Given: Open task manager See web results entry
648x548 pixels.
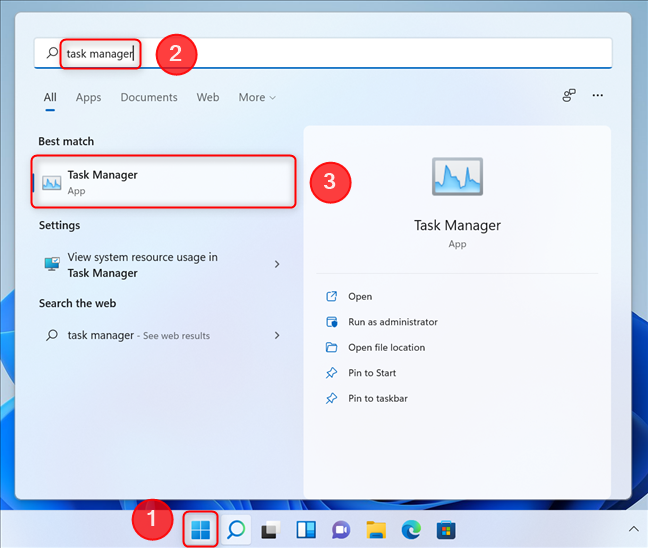Looking at the screenshot, I should click(x=164, y=335).
